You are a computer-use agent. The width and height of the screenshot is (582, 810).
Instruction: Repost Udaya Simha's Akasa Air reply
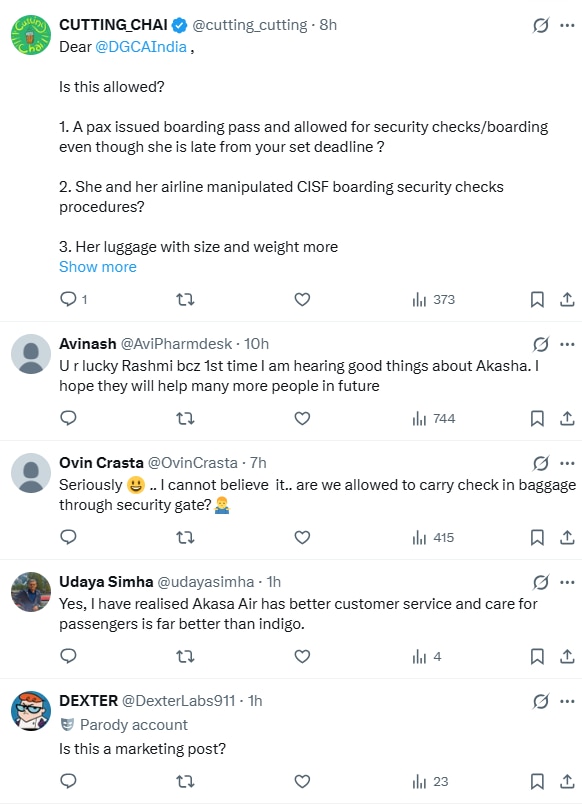pyautogui.click(x=185, y=656)
